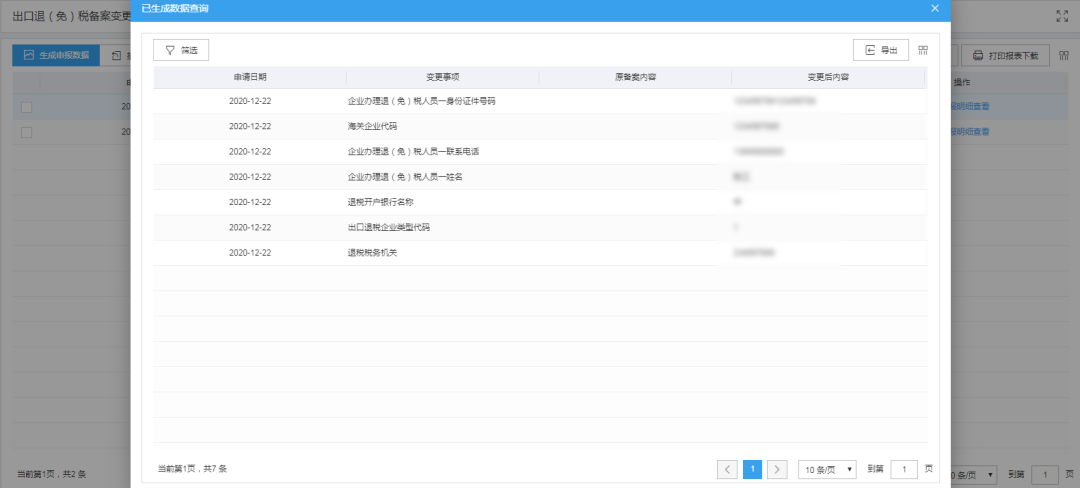Click the funnel filter icon in dialog
The image size is (1080, 488).
(x=170, y=50)
